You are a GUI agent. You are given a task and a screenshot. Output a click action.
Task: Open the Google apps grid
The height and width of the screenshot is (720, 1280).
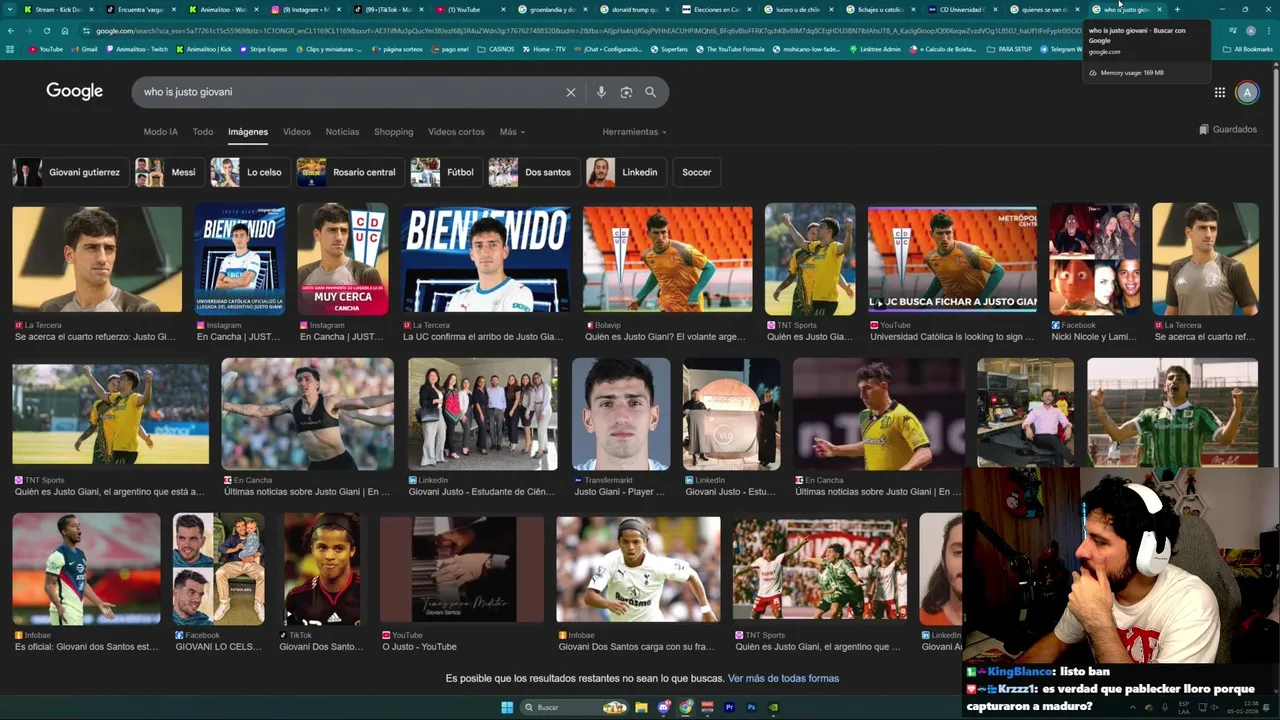(1220, 92)
